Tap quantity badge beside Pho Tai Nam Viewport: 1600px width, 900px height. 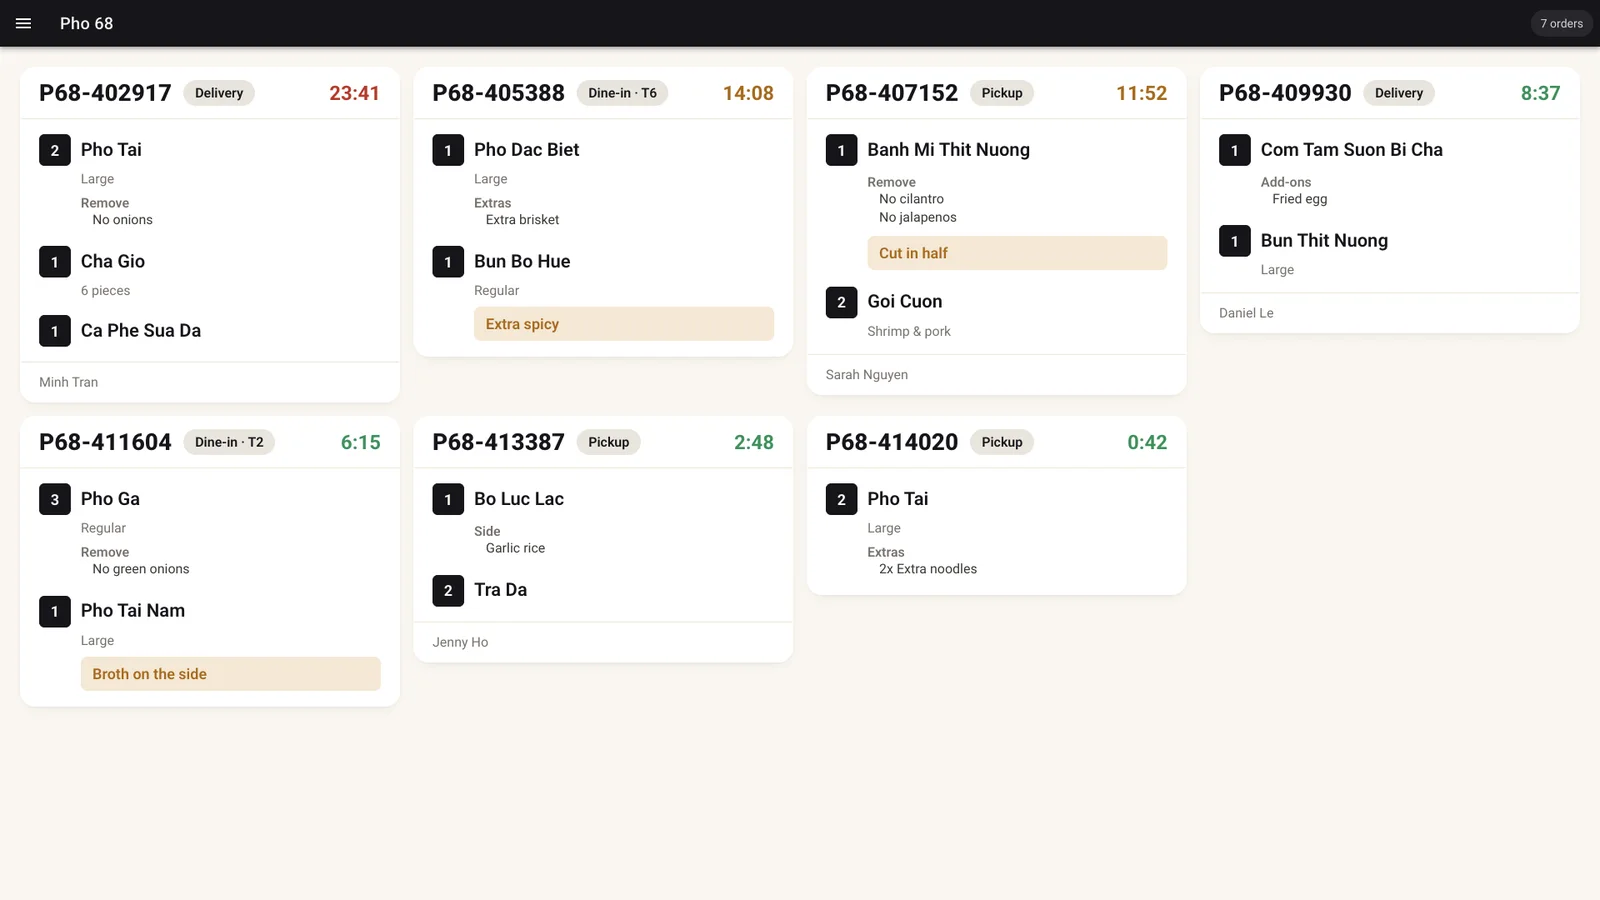[x=55, y=611]
